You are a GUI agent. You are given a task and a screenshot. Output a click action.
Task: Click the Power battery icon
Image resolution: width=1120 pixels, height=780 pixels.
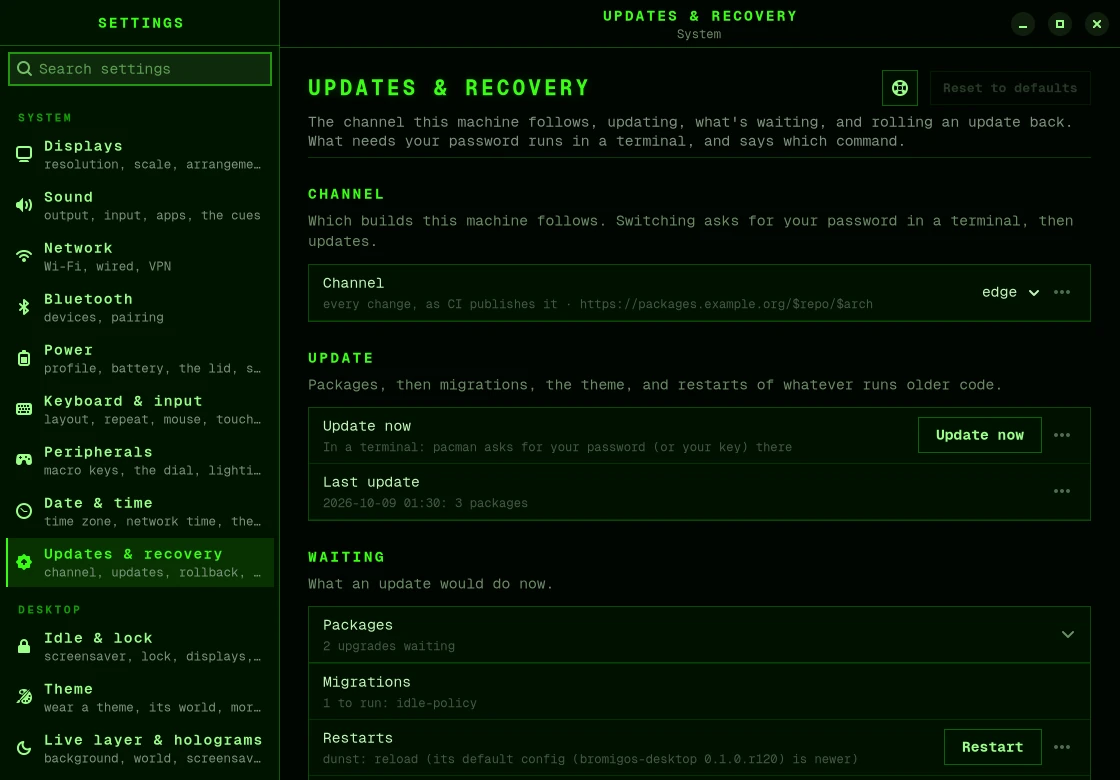(x=24, y=359)
